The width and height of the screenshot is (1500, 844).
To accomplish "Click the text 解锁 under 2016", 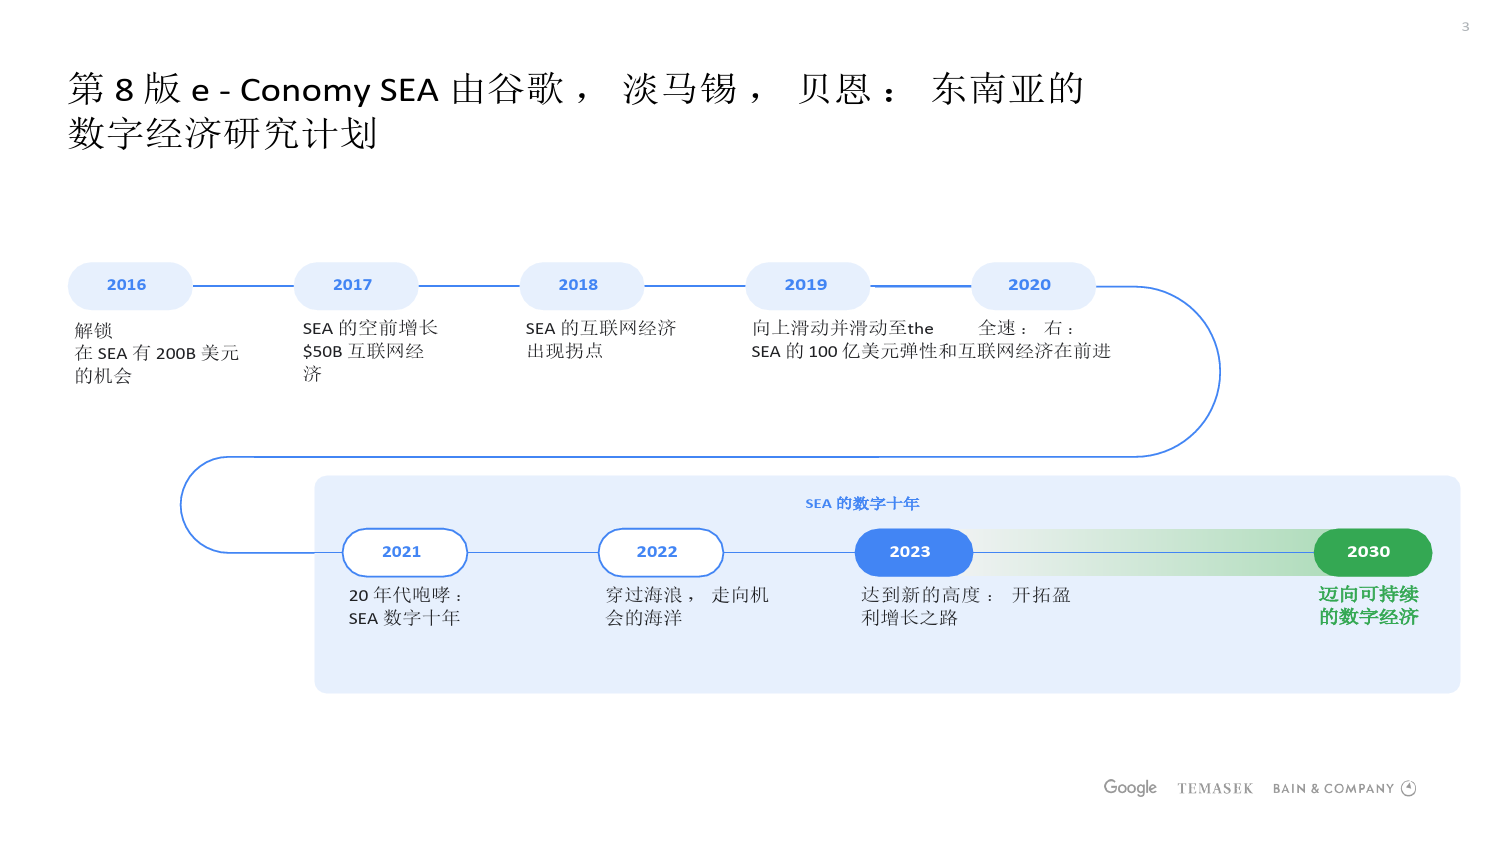I will 94,330.
